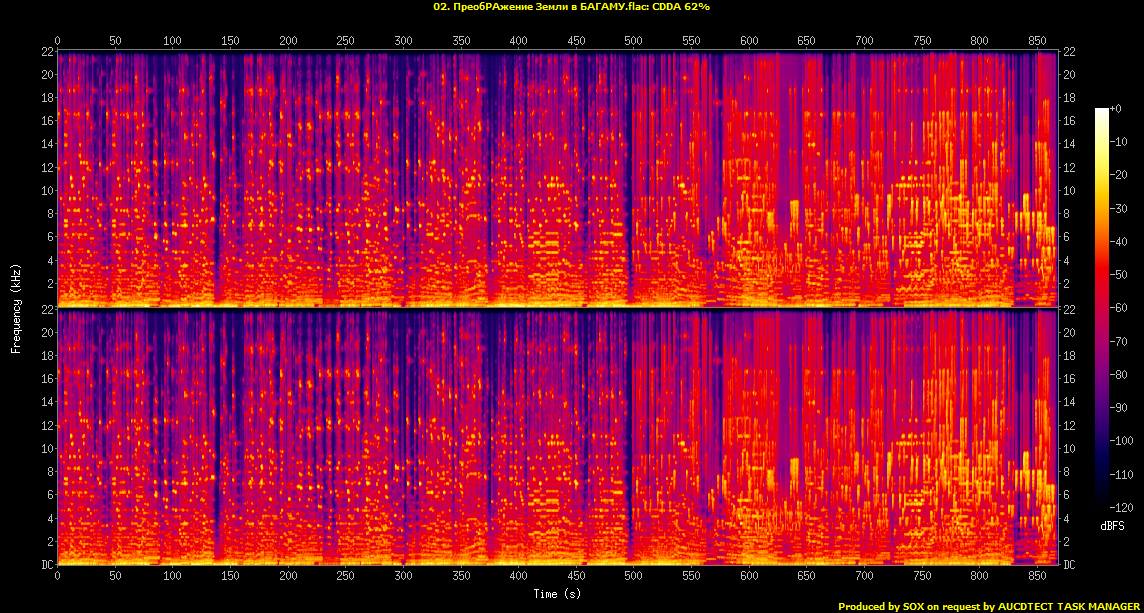Click the 500 tick on bottom time axis
This screenshot has height=613, width=1144.
click(x=633, y=576)
